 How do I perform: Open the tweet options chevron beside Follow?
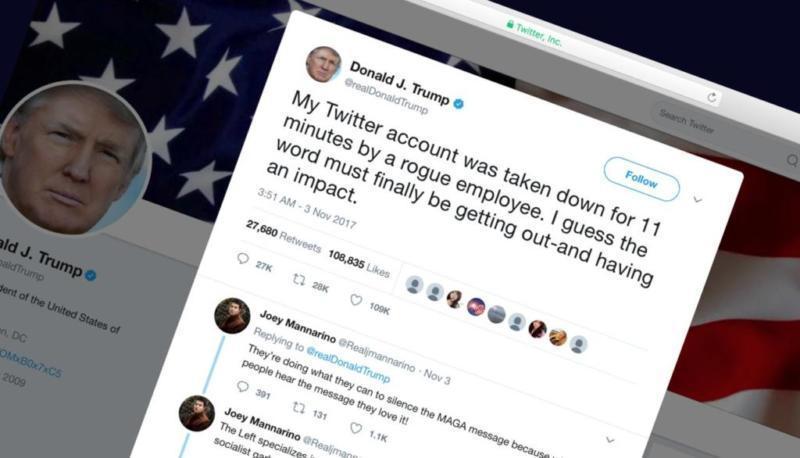coord(697,199)
